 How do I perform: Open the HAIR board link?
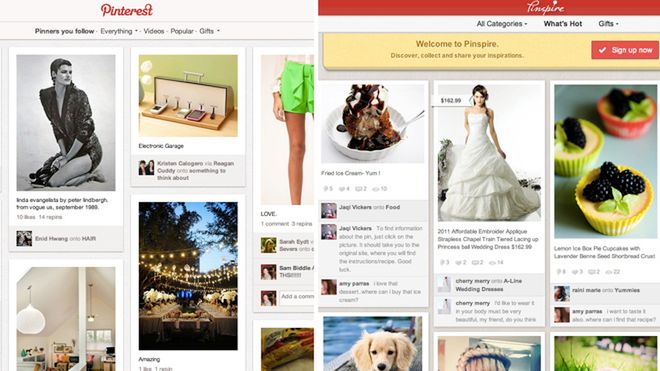click(89, 238)
